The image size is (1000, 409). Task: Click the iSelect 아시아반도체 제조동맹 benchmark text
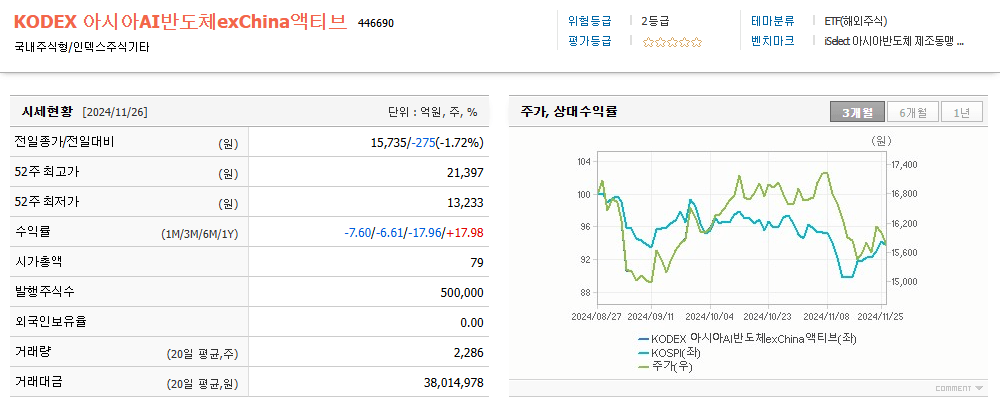tap(893, 41)
